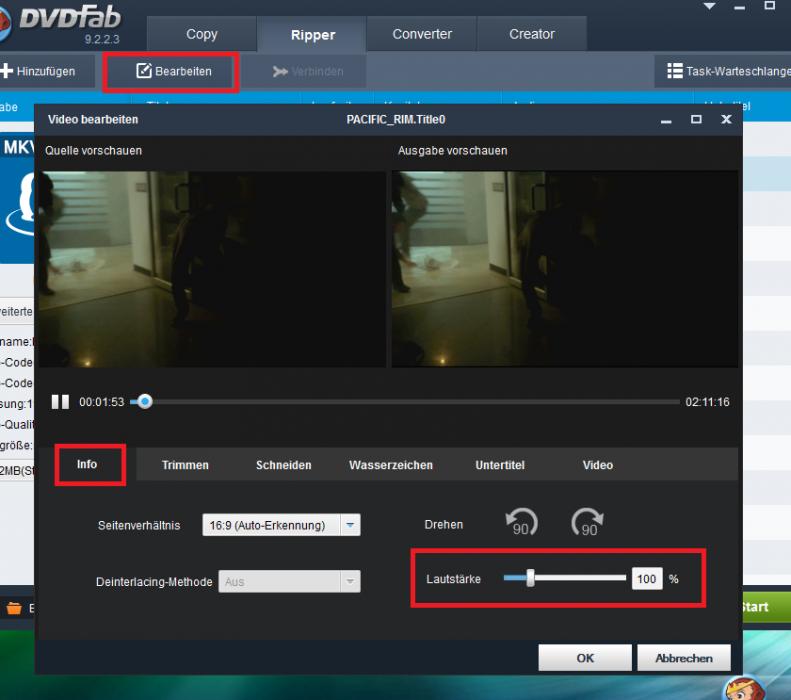Screen dimensions: 791x700
Task: Click the output preview video pane
Action: pyautogui.click(x=565, y=269)
